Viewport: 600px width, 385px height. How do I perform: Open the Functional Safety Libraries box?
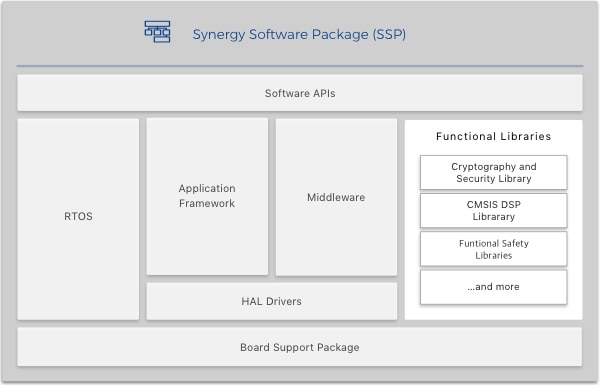pyautogui.click(x=494, y=249)
